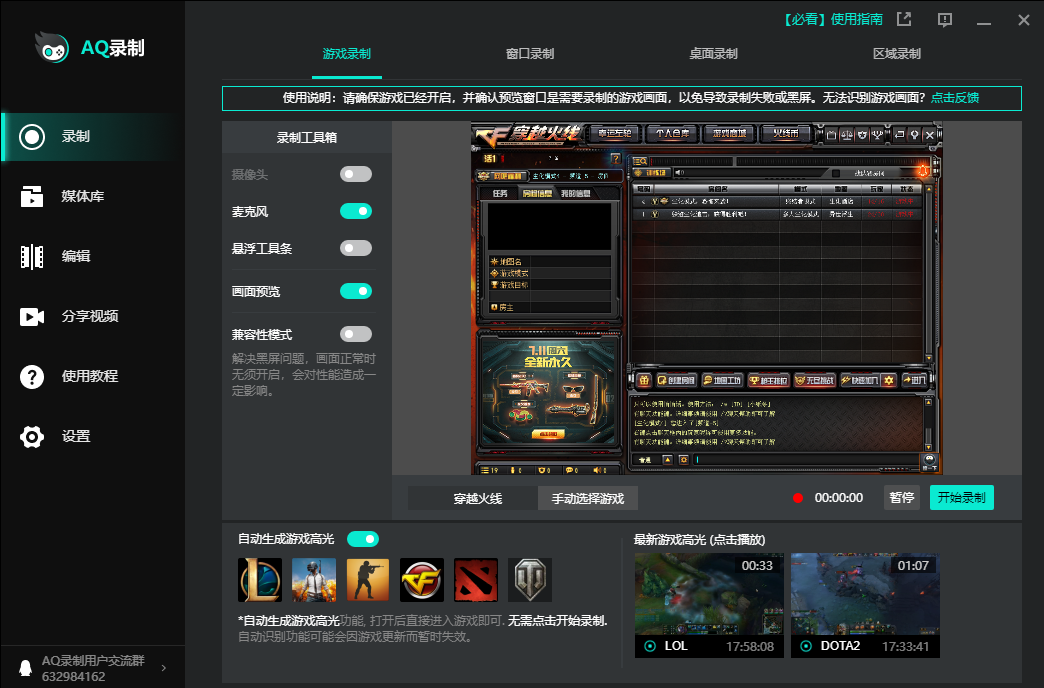Screen dimensions: 1044x688
Task: Select the PUBG game icon
Action: click(314, 579)
